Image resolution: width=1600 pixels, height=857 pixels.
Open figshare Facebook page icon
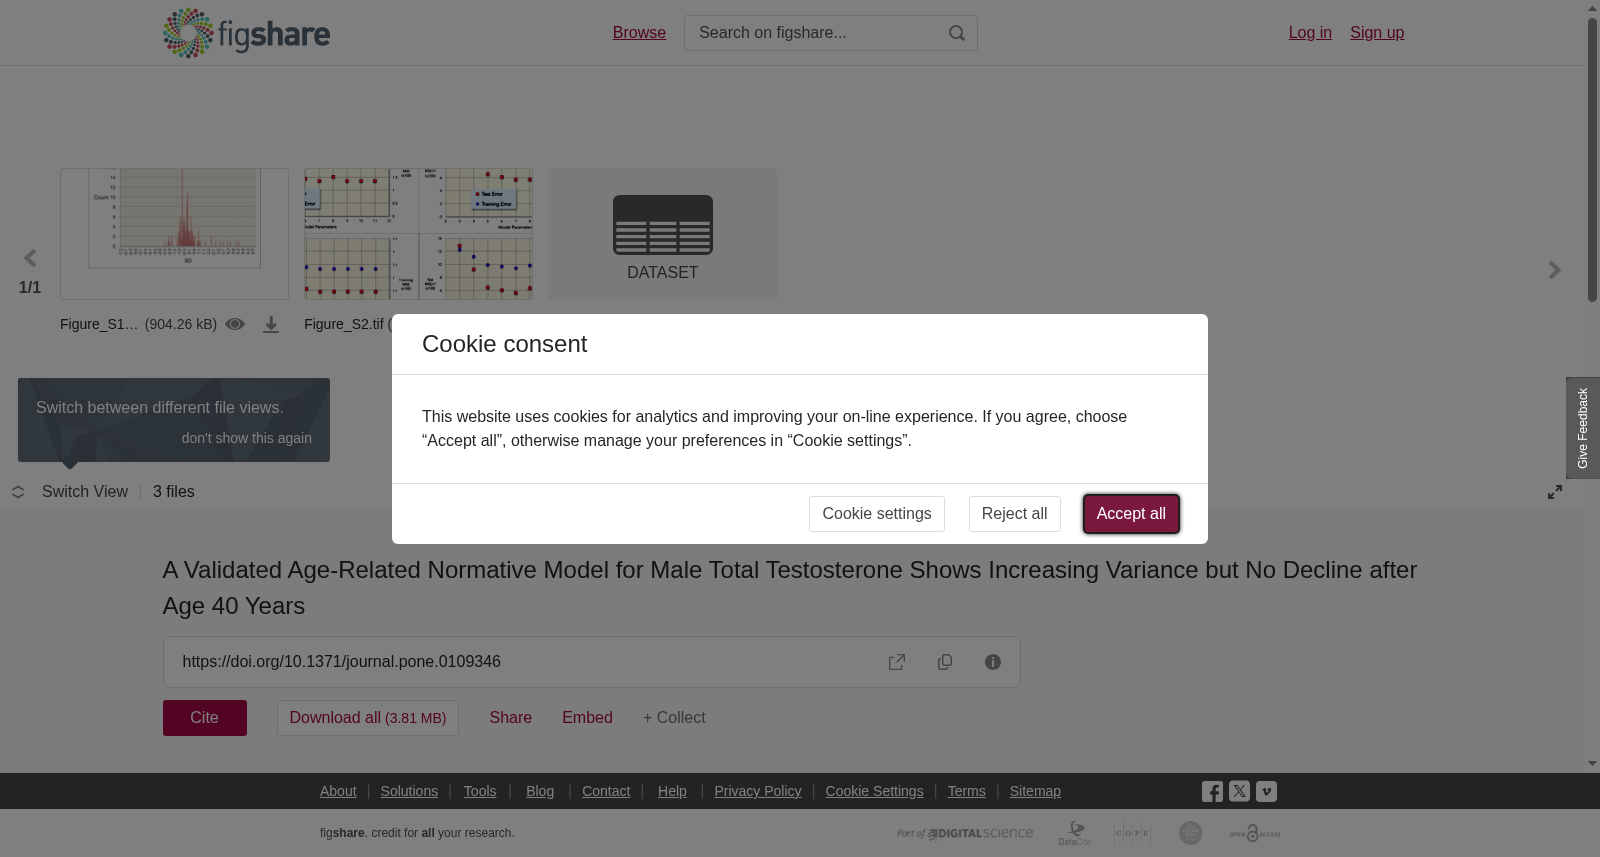(x=1212, y=792)
